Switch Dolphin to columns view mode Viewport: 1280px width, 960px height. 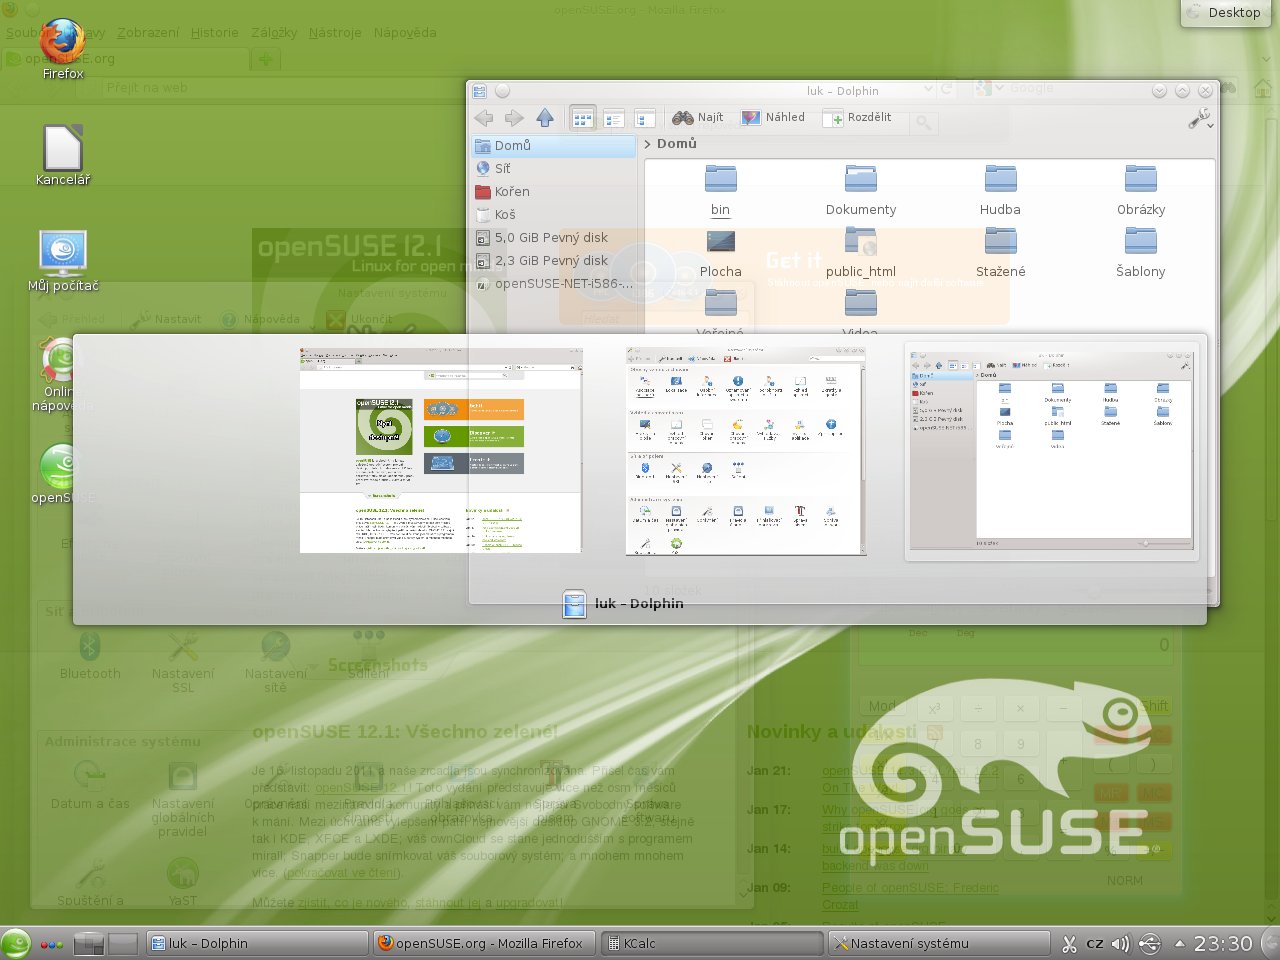(645, 118)
